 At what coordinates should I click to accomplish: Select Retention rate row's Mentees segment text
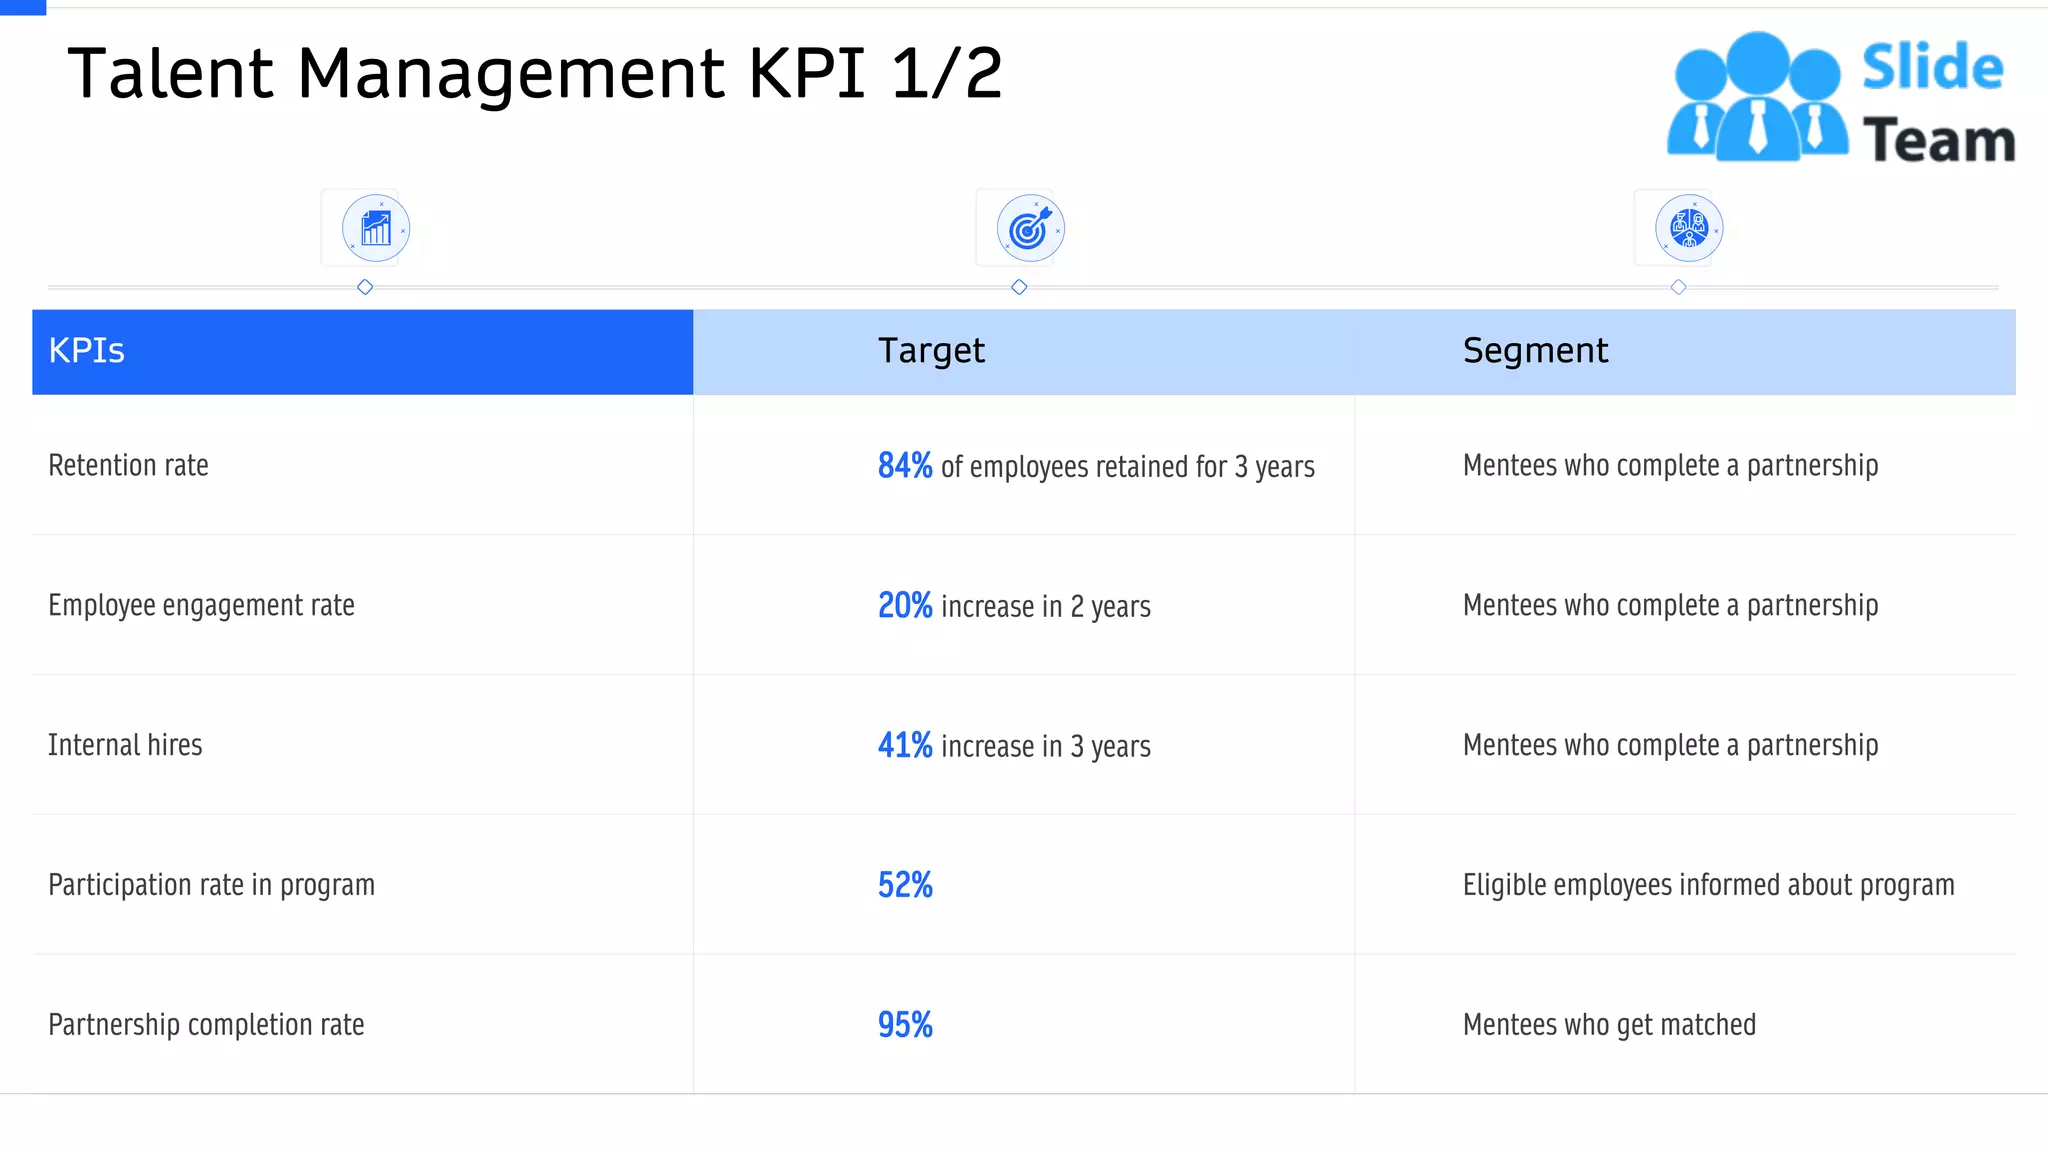1670,466
